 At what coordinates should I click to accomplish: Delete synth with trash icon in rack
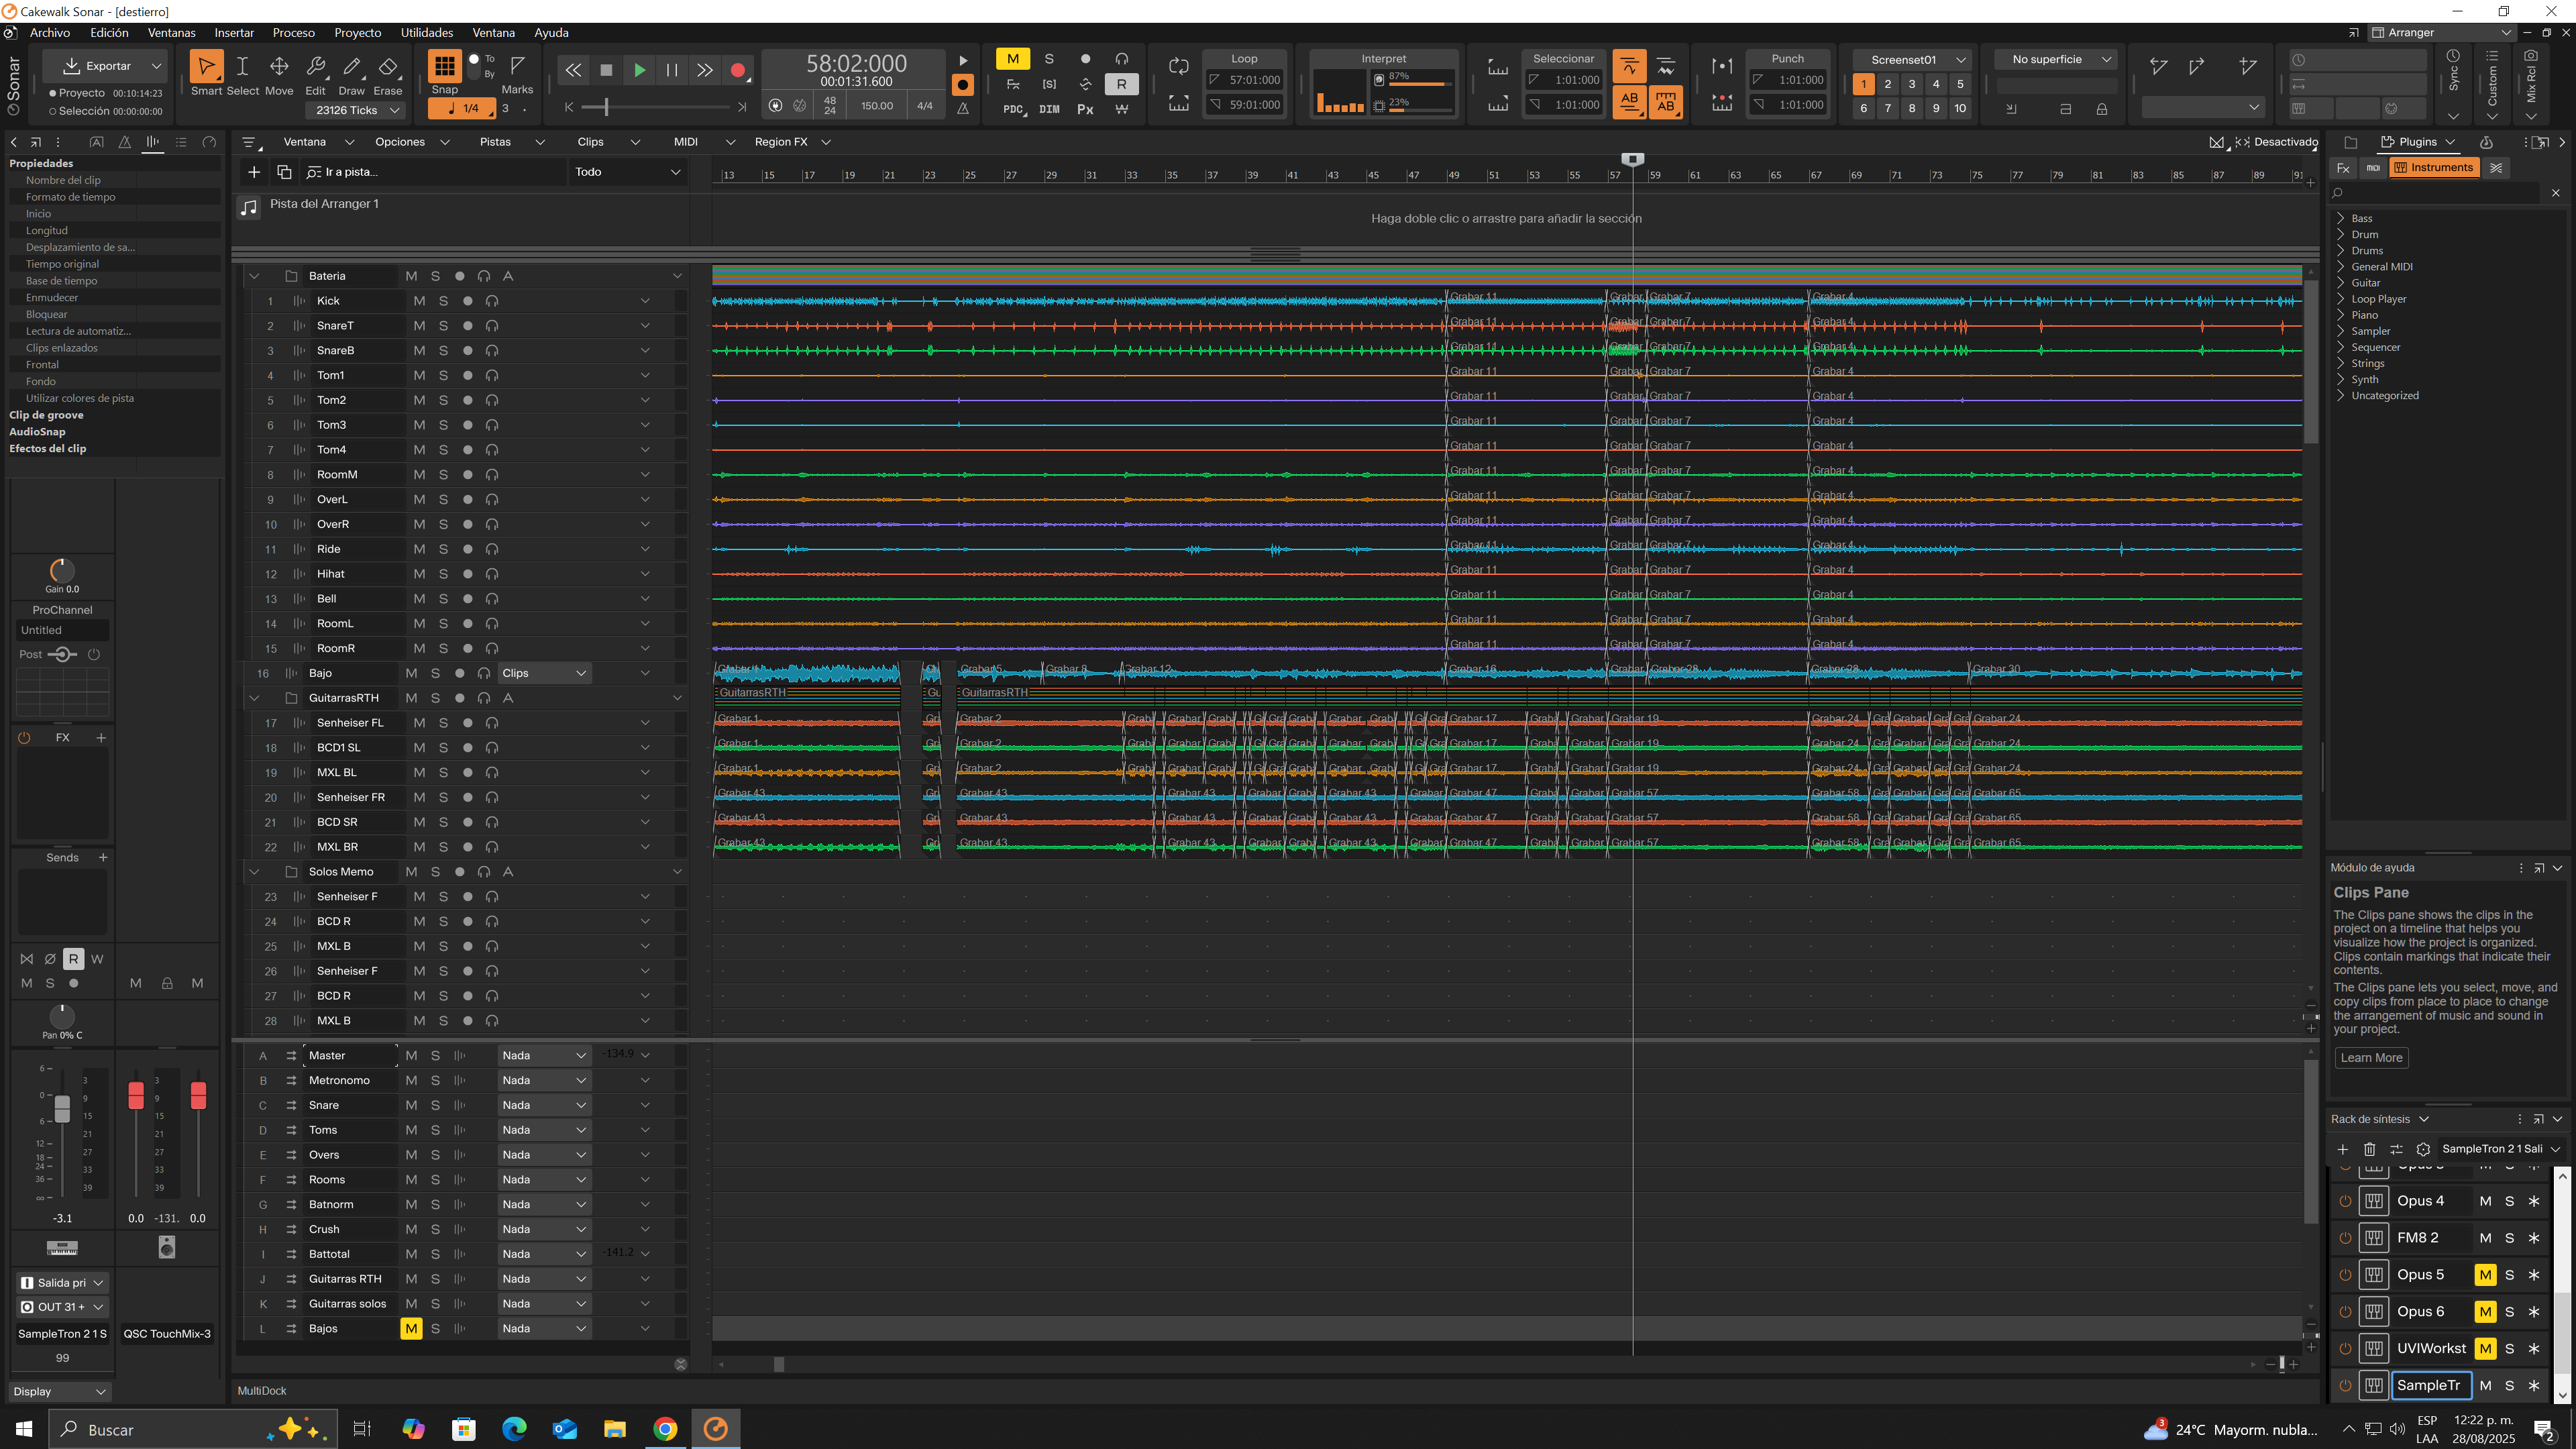[2369, 1149]
